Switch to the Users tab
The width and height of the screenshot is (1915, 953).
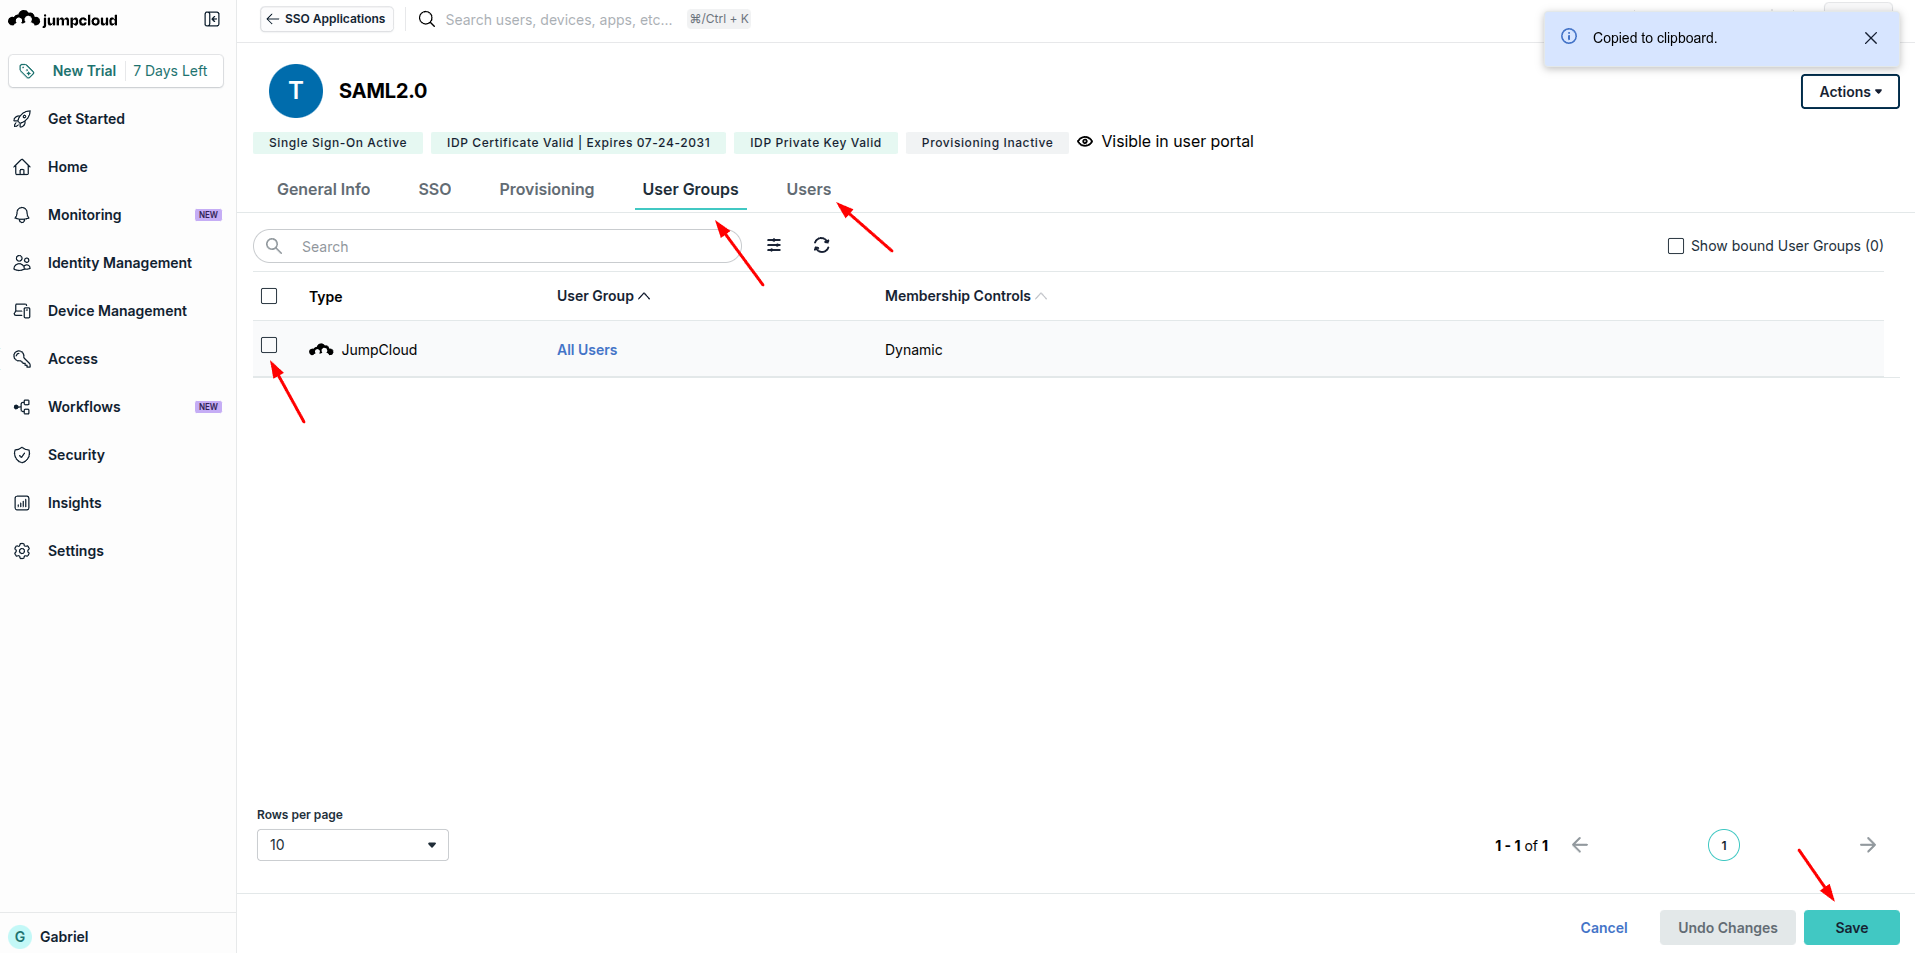tap(809, 189)
